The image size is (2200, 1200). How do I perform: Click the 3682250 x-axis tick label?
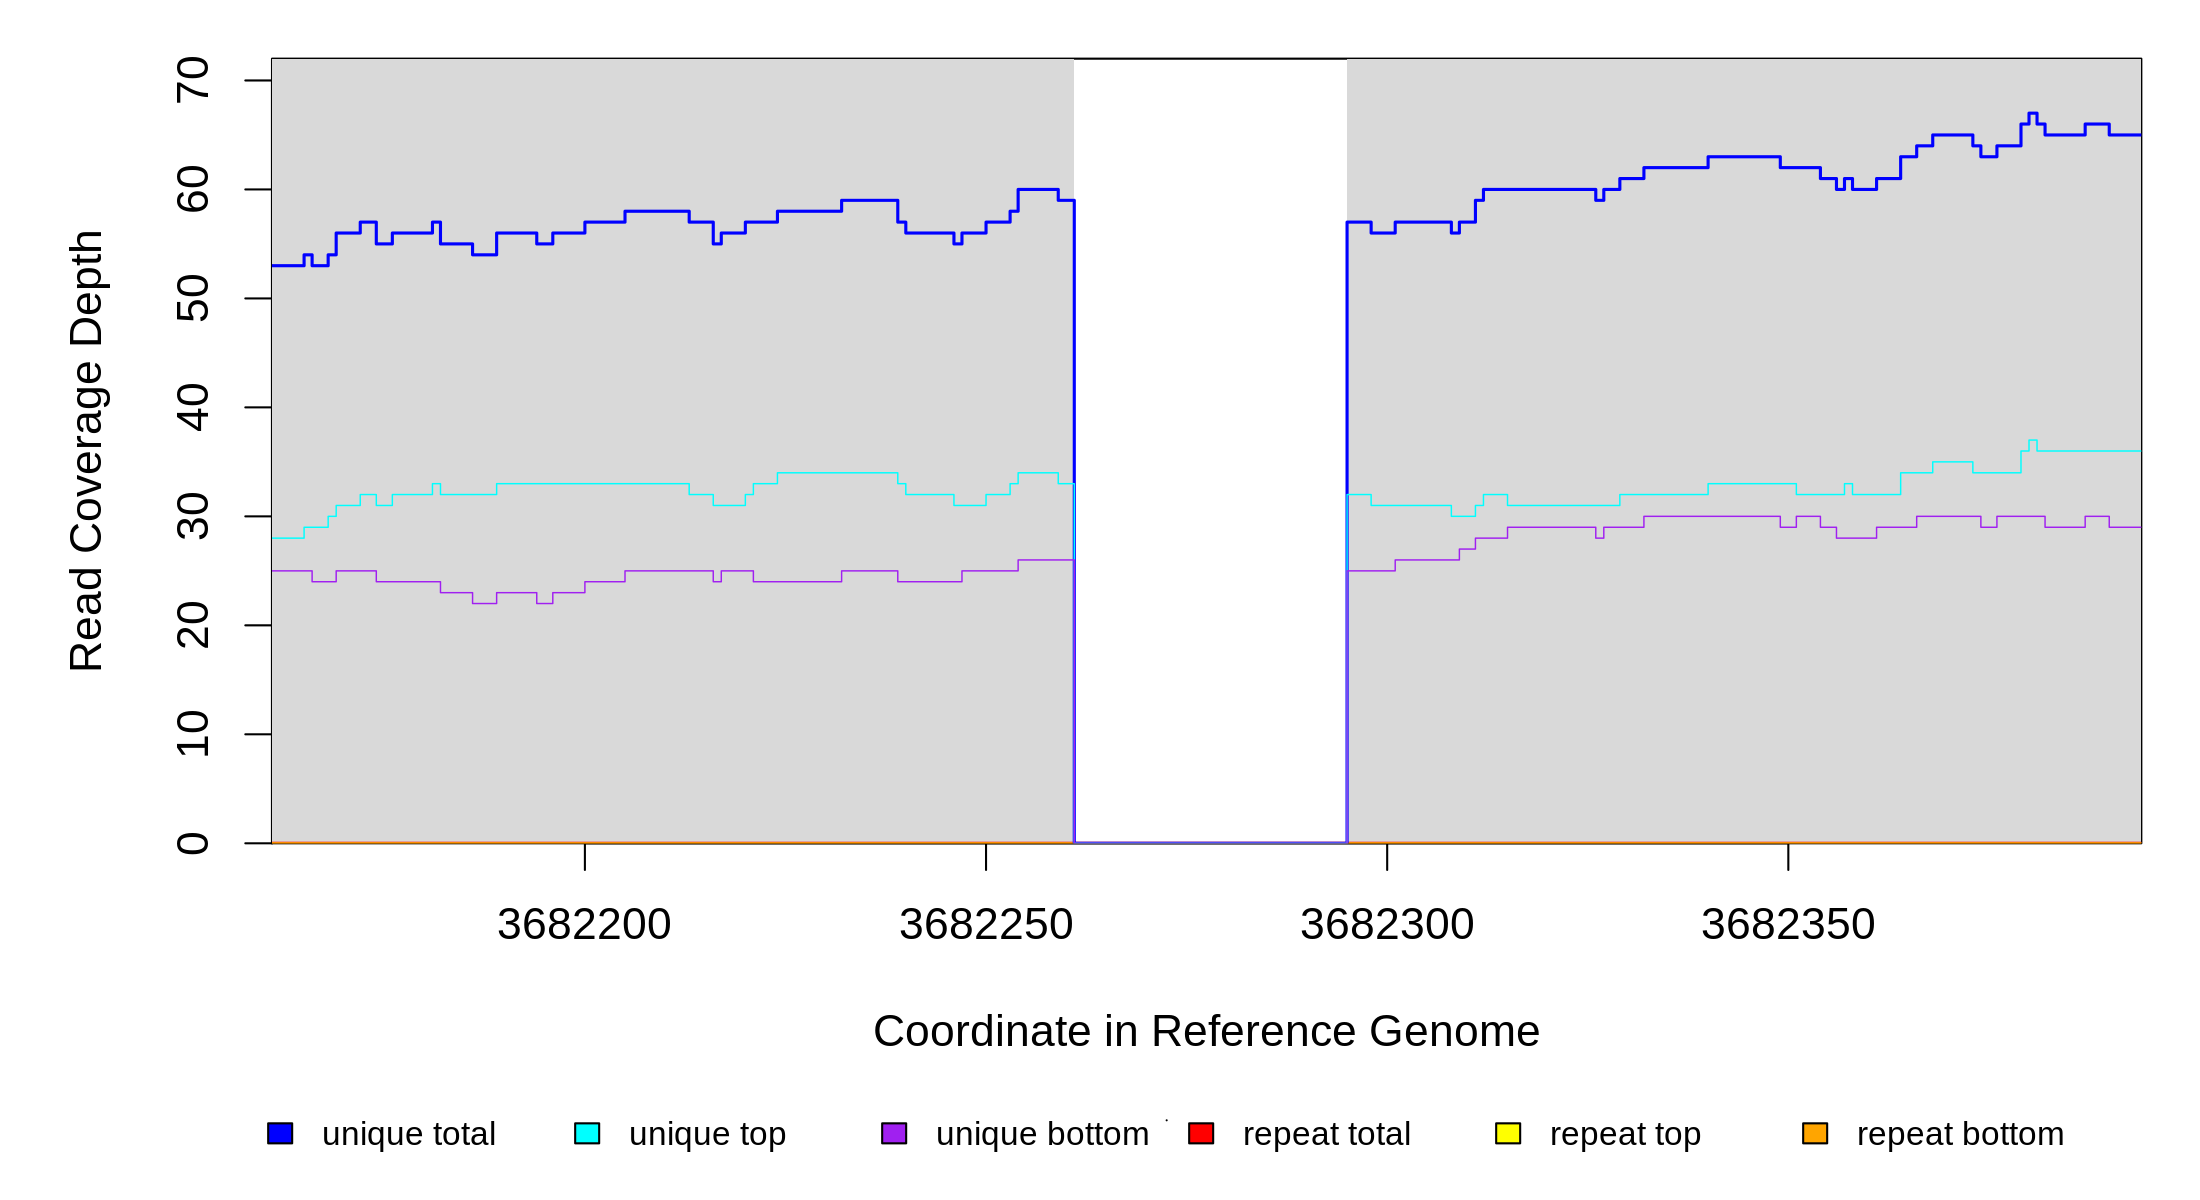(986, 924)
